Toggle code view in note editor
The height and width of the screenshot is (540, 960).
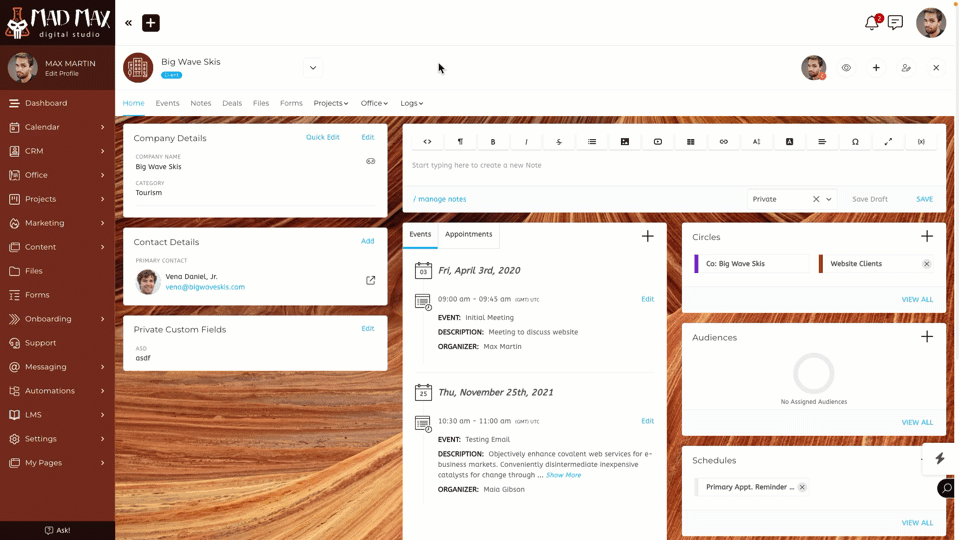pos(427,141)
